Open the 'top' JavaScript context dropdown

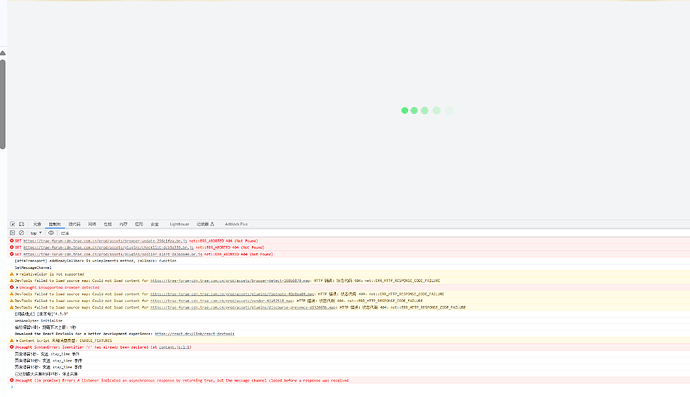[x=35, y=233]
